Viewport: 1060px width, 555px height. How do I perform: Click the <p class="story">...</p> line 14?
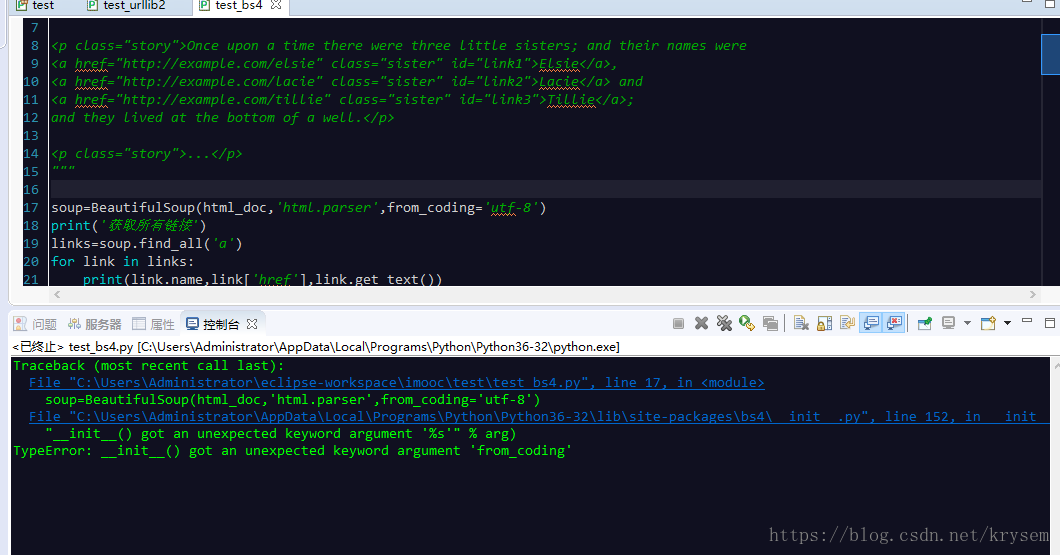(x=147, y=153)
